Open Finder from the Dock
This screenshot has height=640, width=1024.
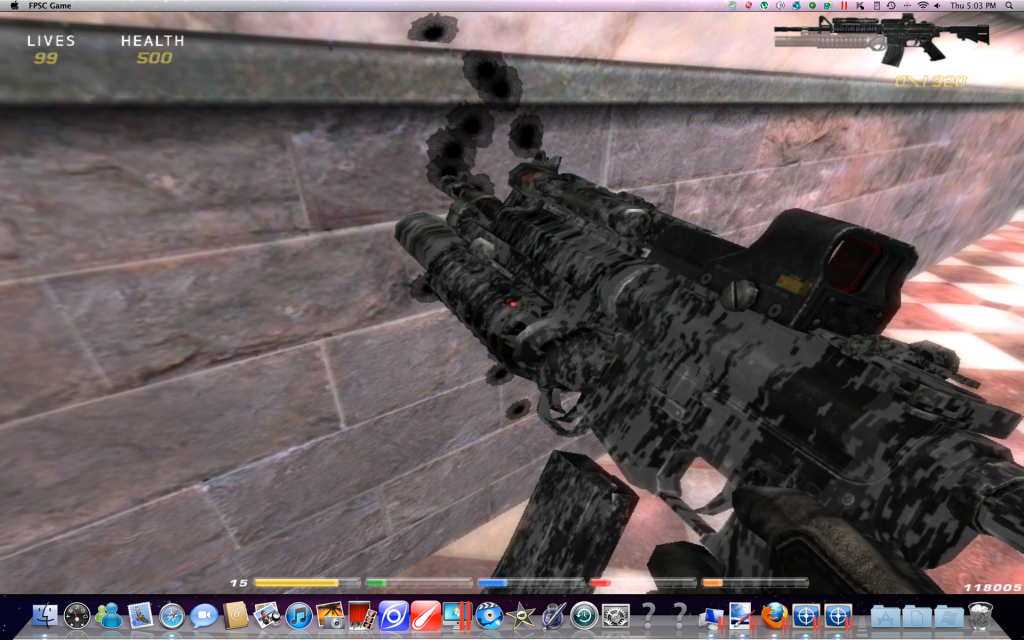point(45,616)
